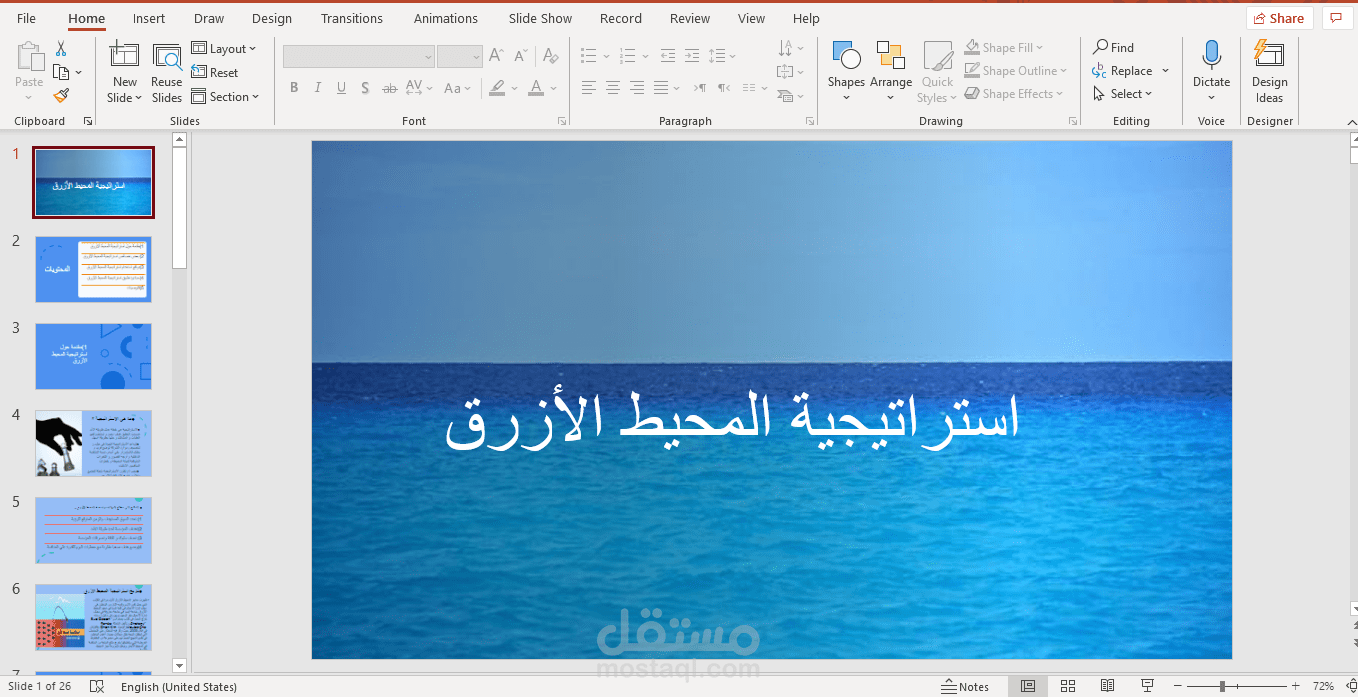Open Reuse Slides
The height and width of the screenshot is (697, 1358).
[x=167, y=72]
